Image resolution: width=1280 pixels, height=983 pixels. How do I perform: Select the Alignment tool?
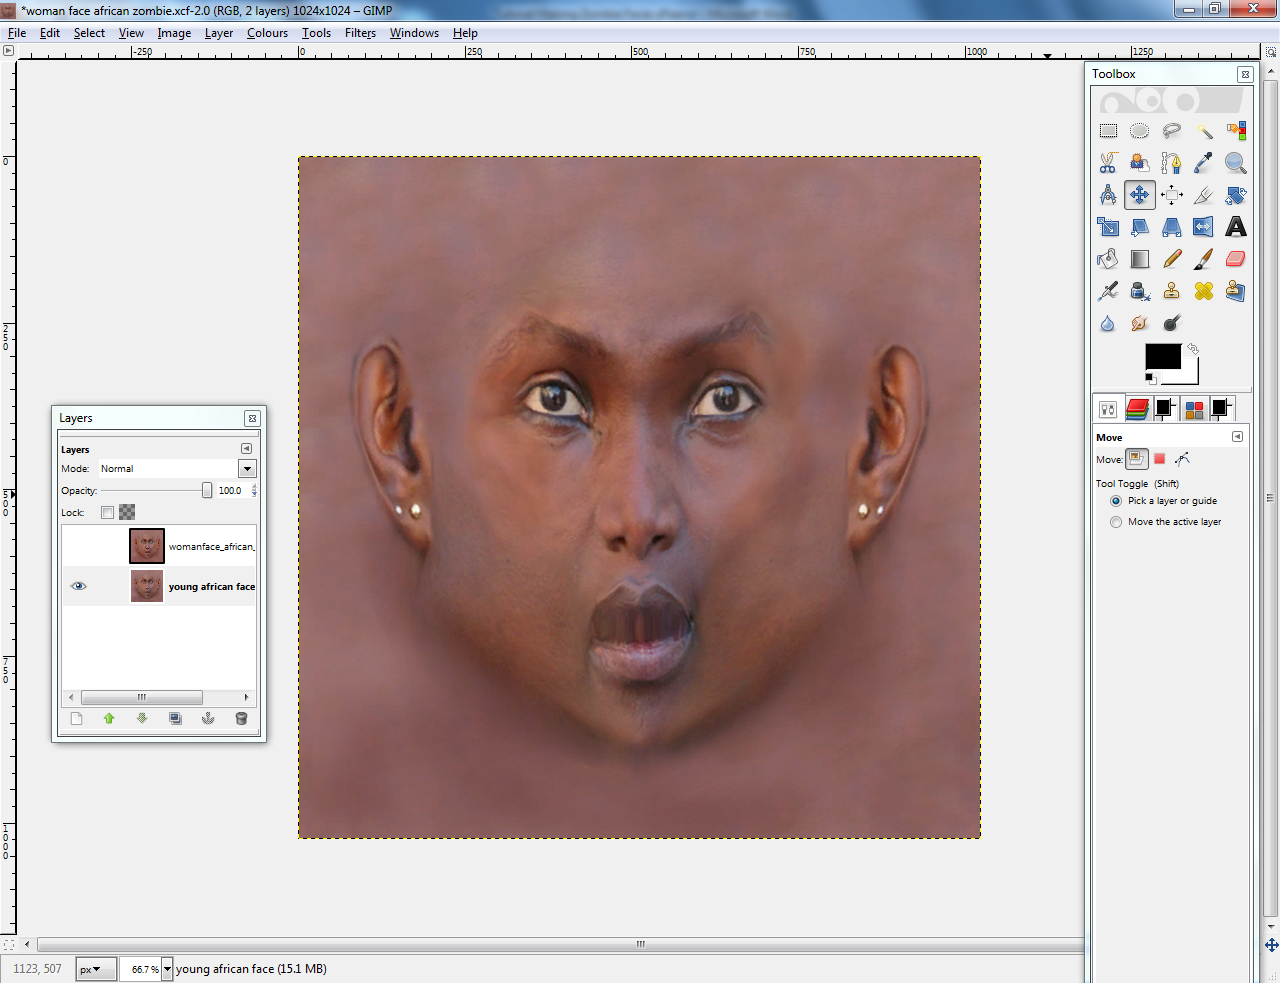(x=1172, y=195)
